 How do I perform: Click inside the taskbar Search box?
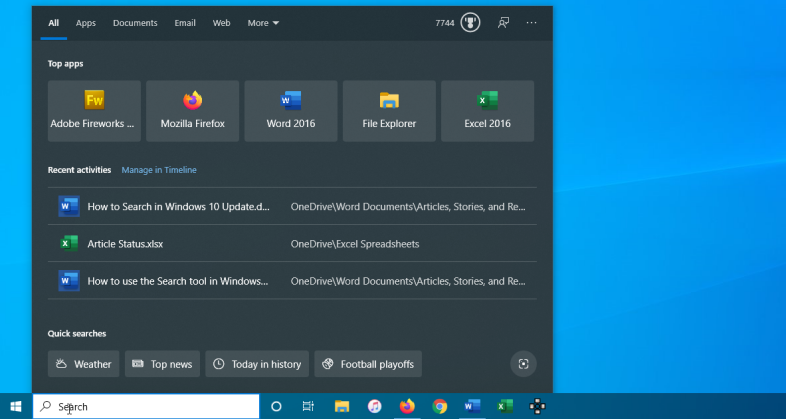tap(146, 406)
